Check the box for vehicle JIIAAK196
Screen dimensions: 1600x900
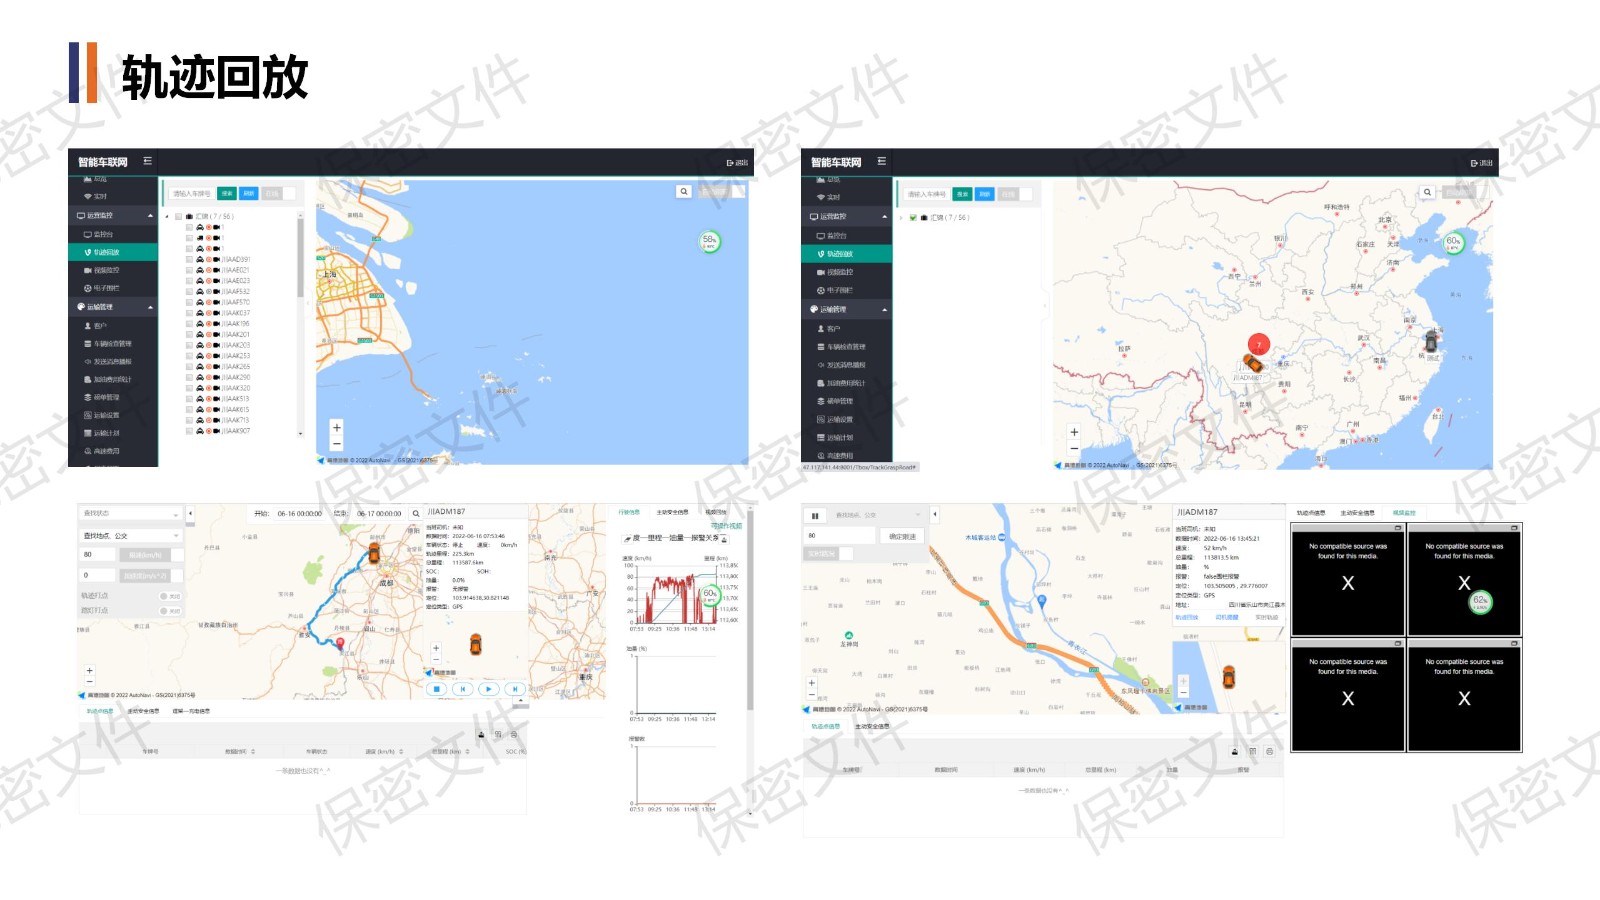coord(189,324)
